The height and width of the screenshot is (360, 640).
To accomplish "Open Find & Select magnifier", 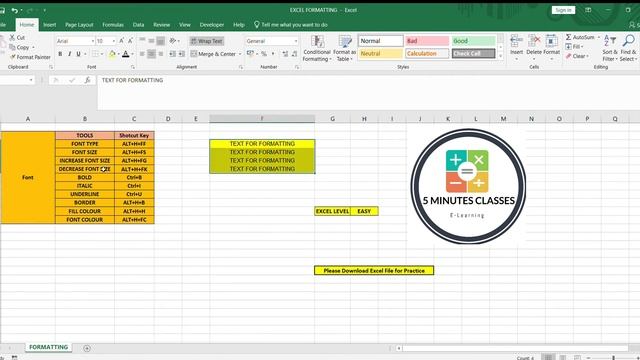I will pyautogui.click(x=628, y=48).
